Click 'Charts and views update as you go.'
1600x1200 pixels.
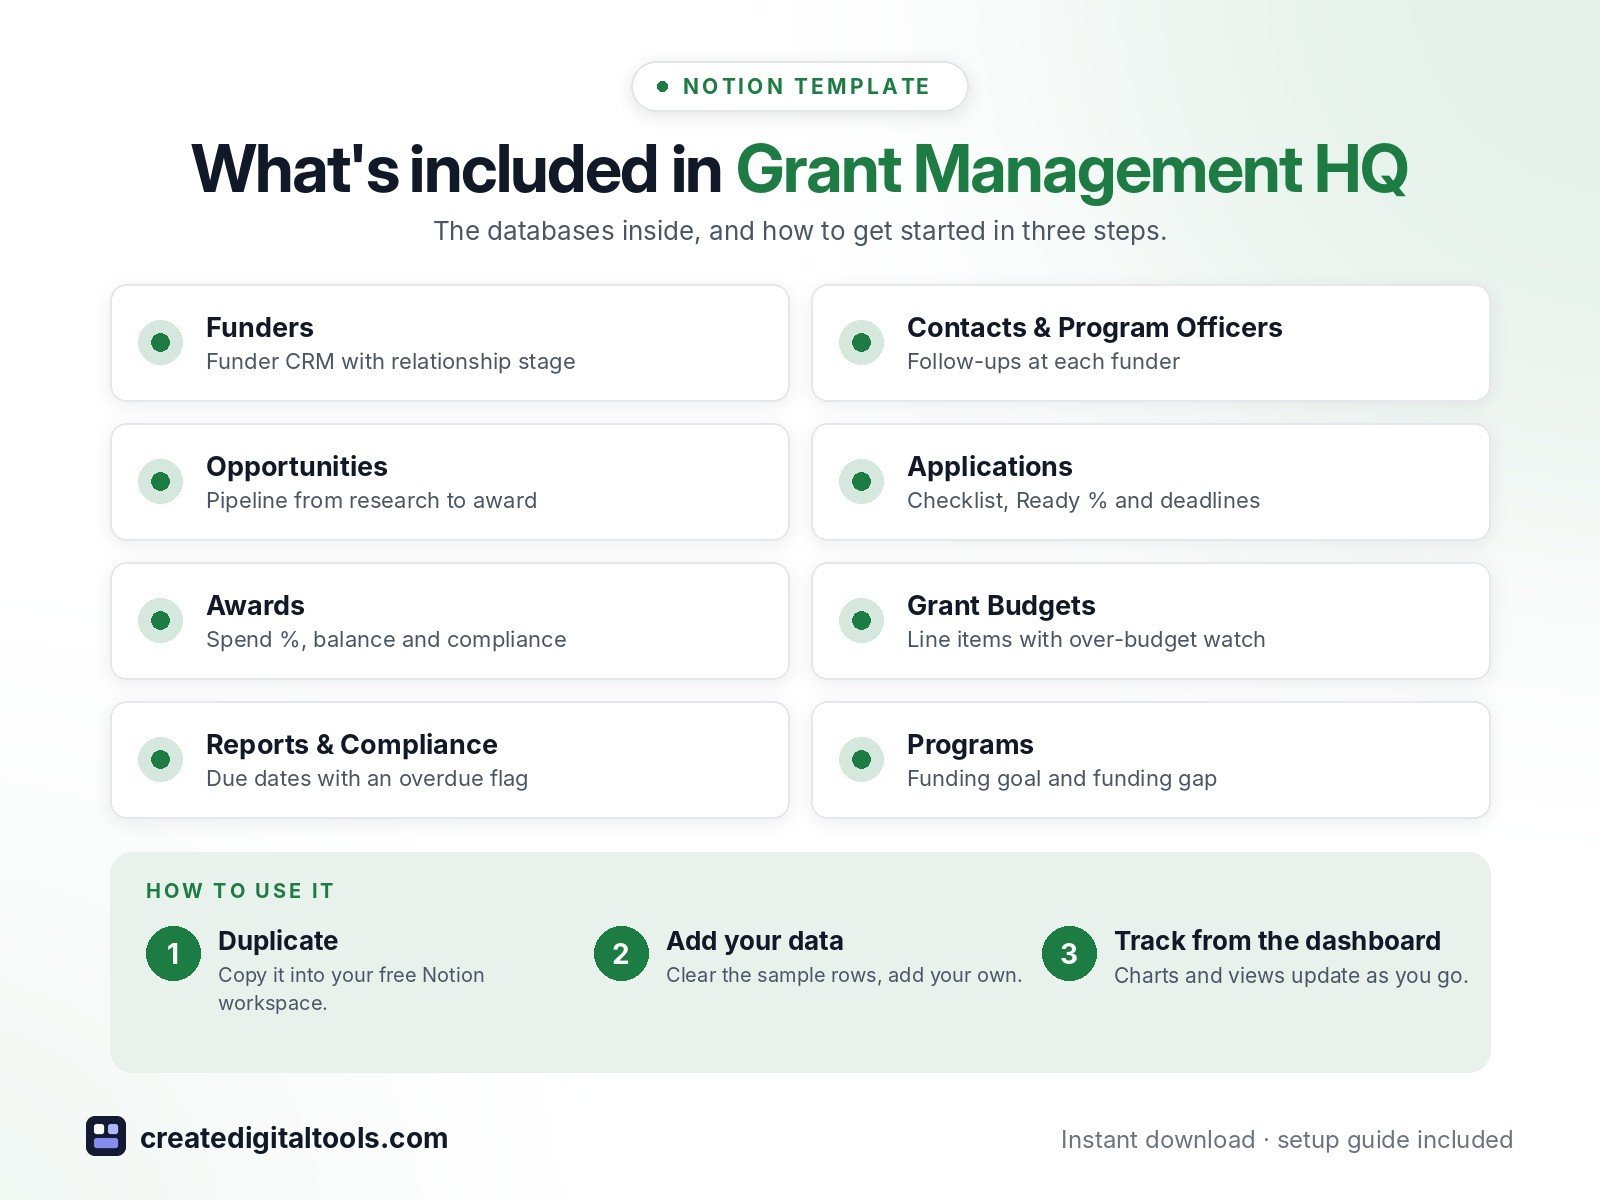point(1291,976)
